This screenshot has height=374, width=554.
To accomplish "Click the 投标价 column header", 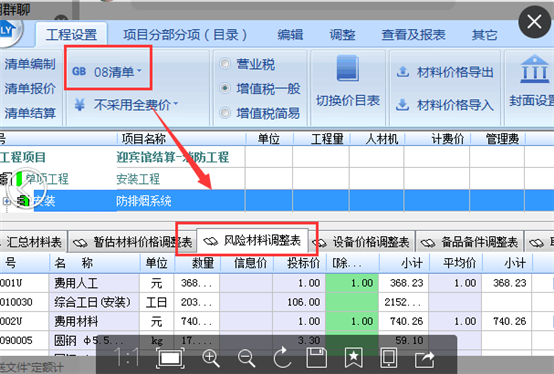I will coord(303,263).
